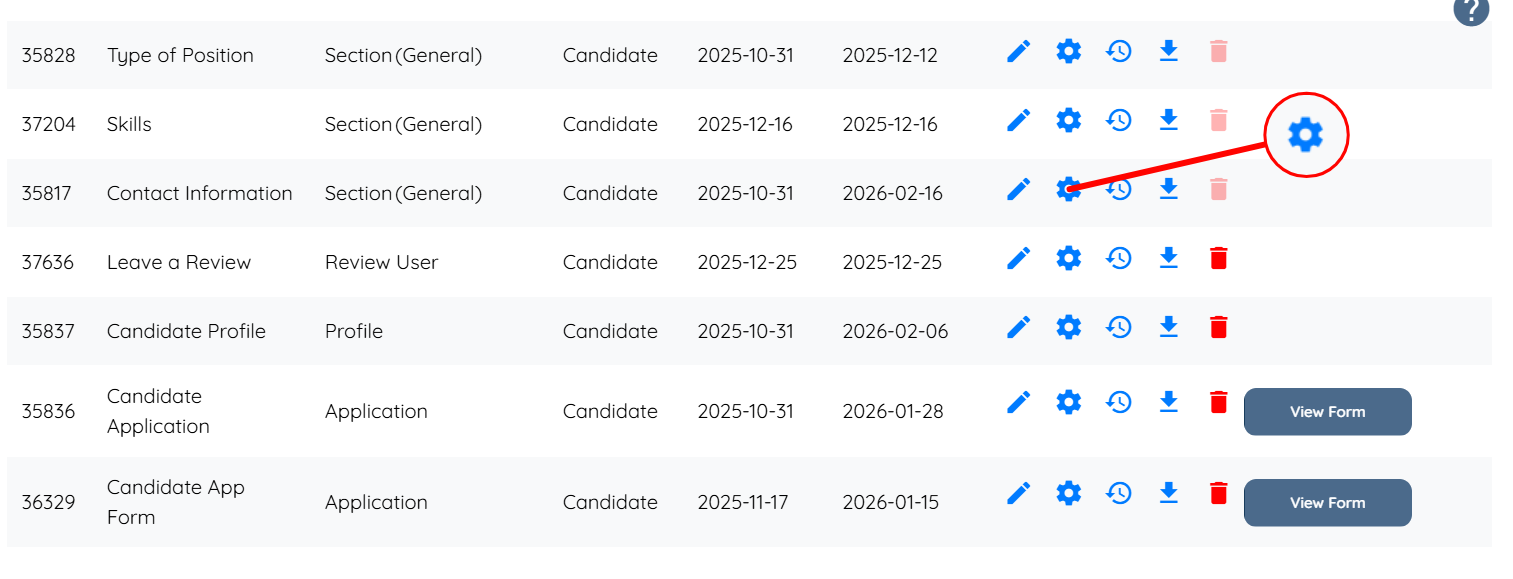Open history for Candidate App Form
This screenshot has width=1513, height=579.
point(1119,493)
